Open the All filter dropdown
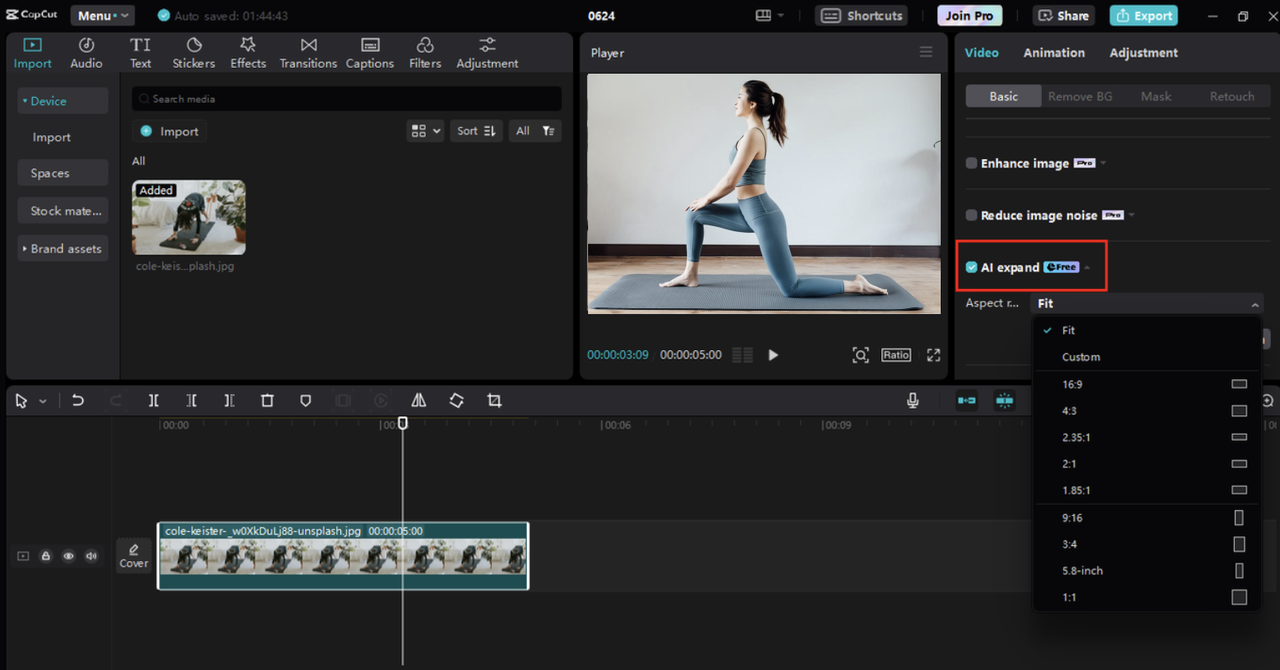The width and height of the screenshot is (1280, 670). point(535,131)
